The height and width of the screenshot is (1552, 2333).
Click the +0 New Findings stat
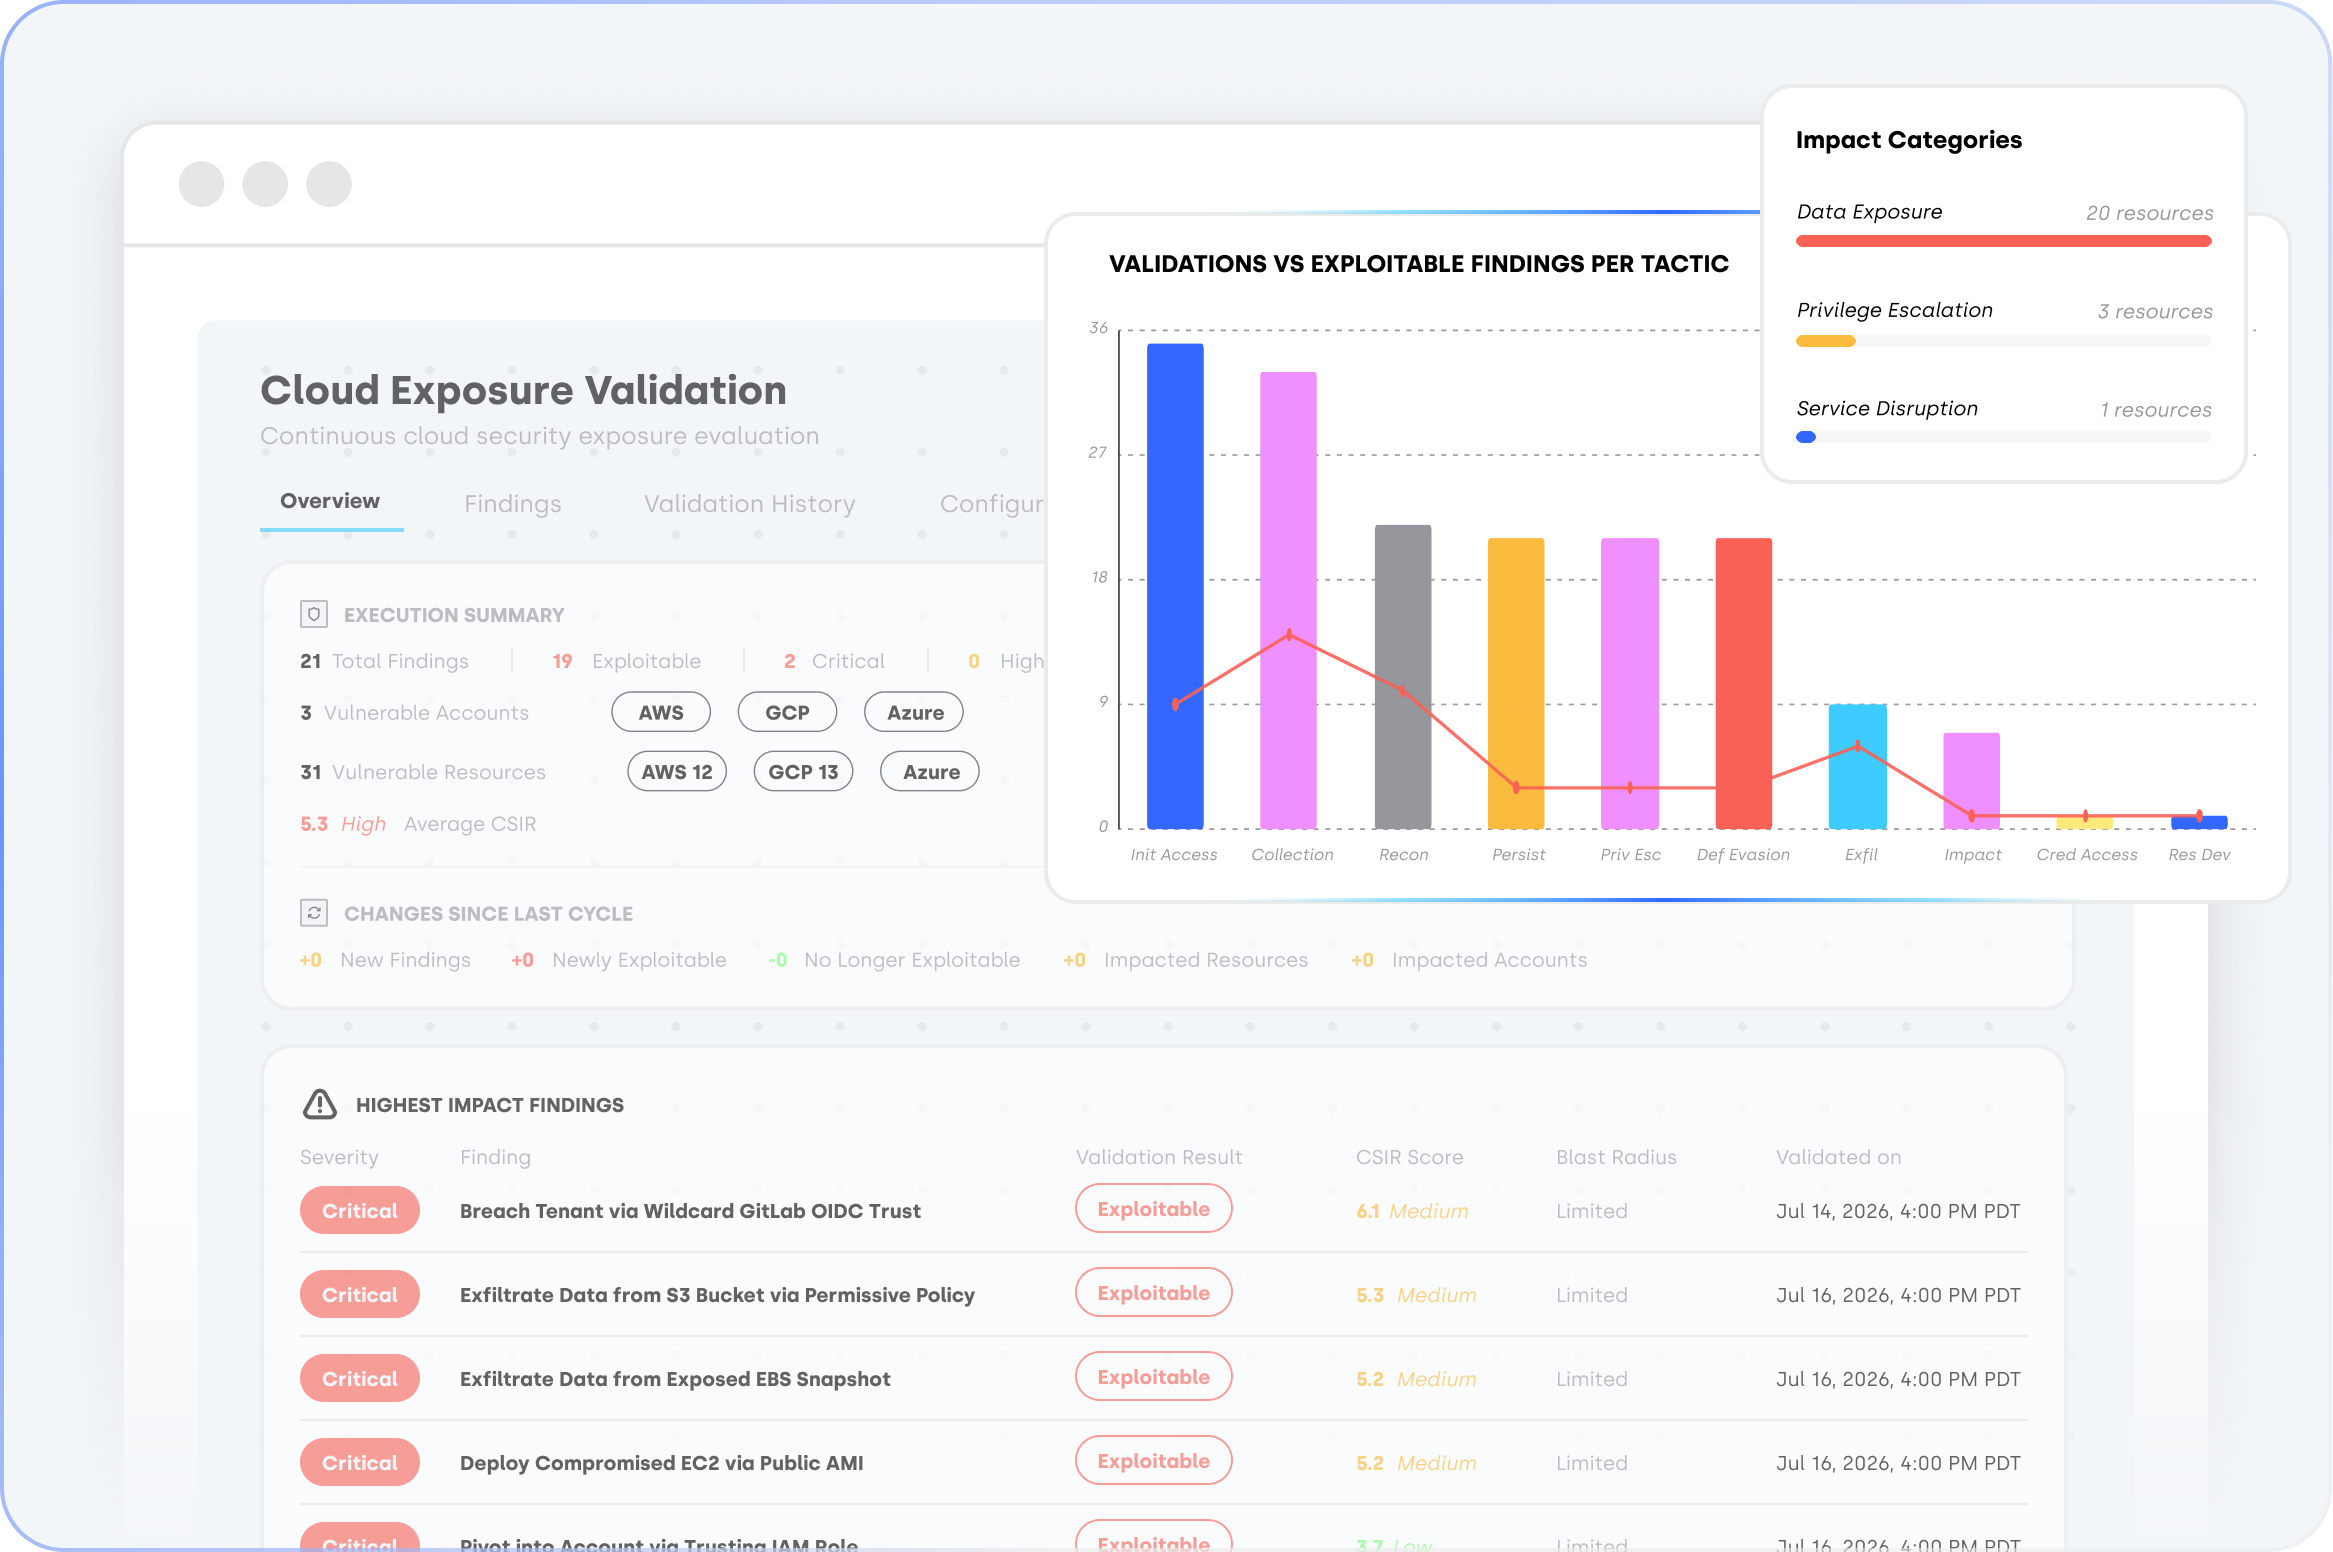pos(385,960)
